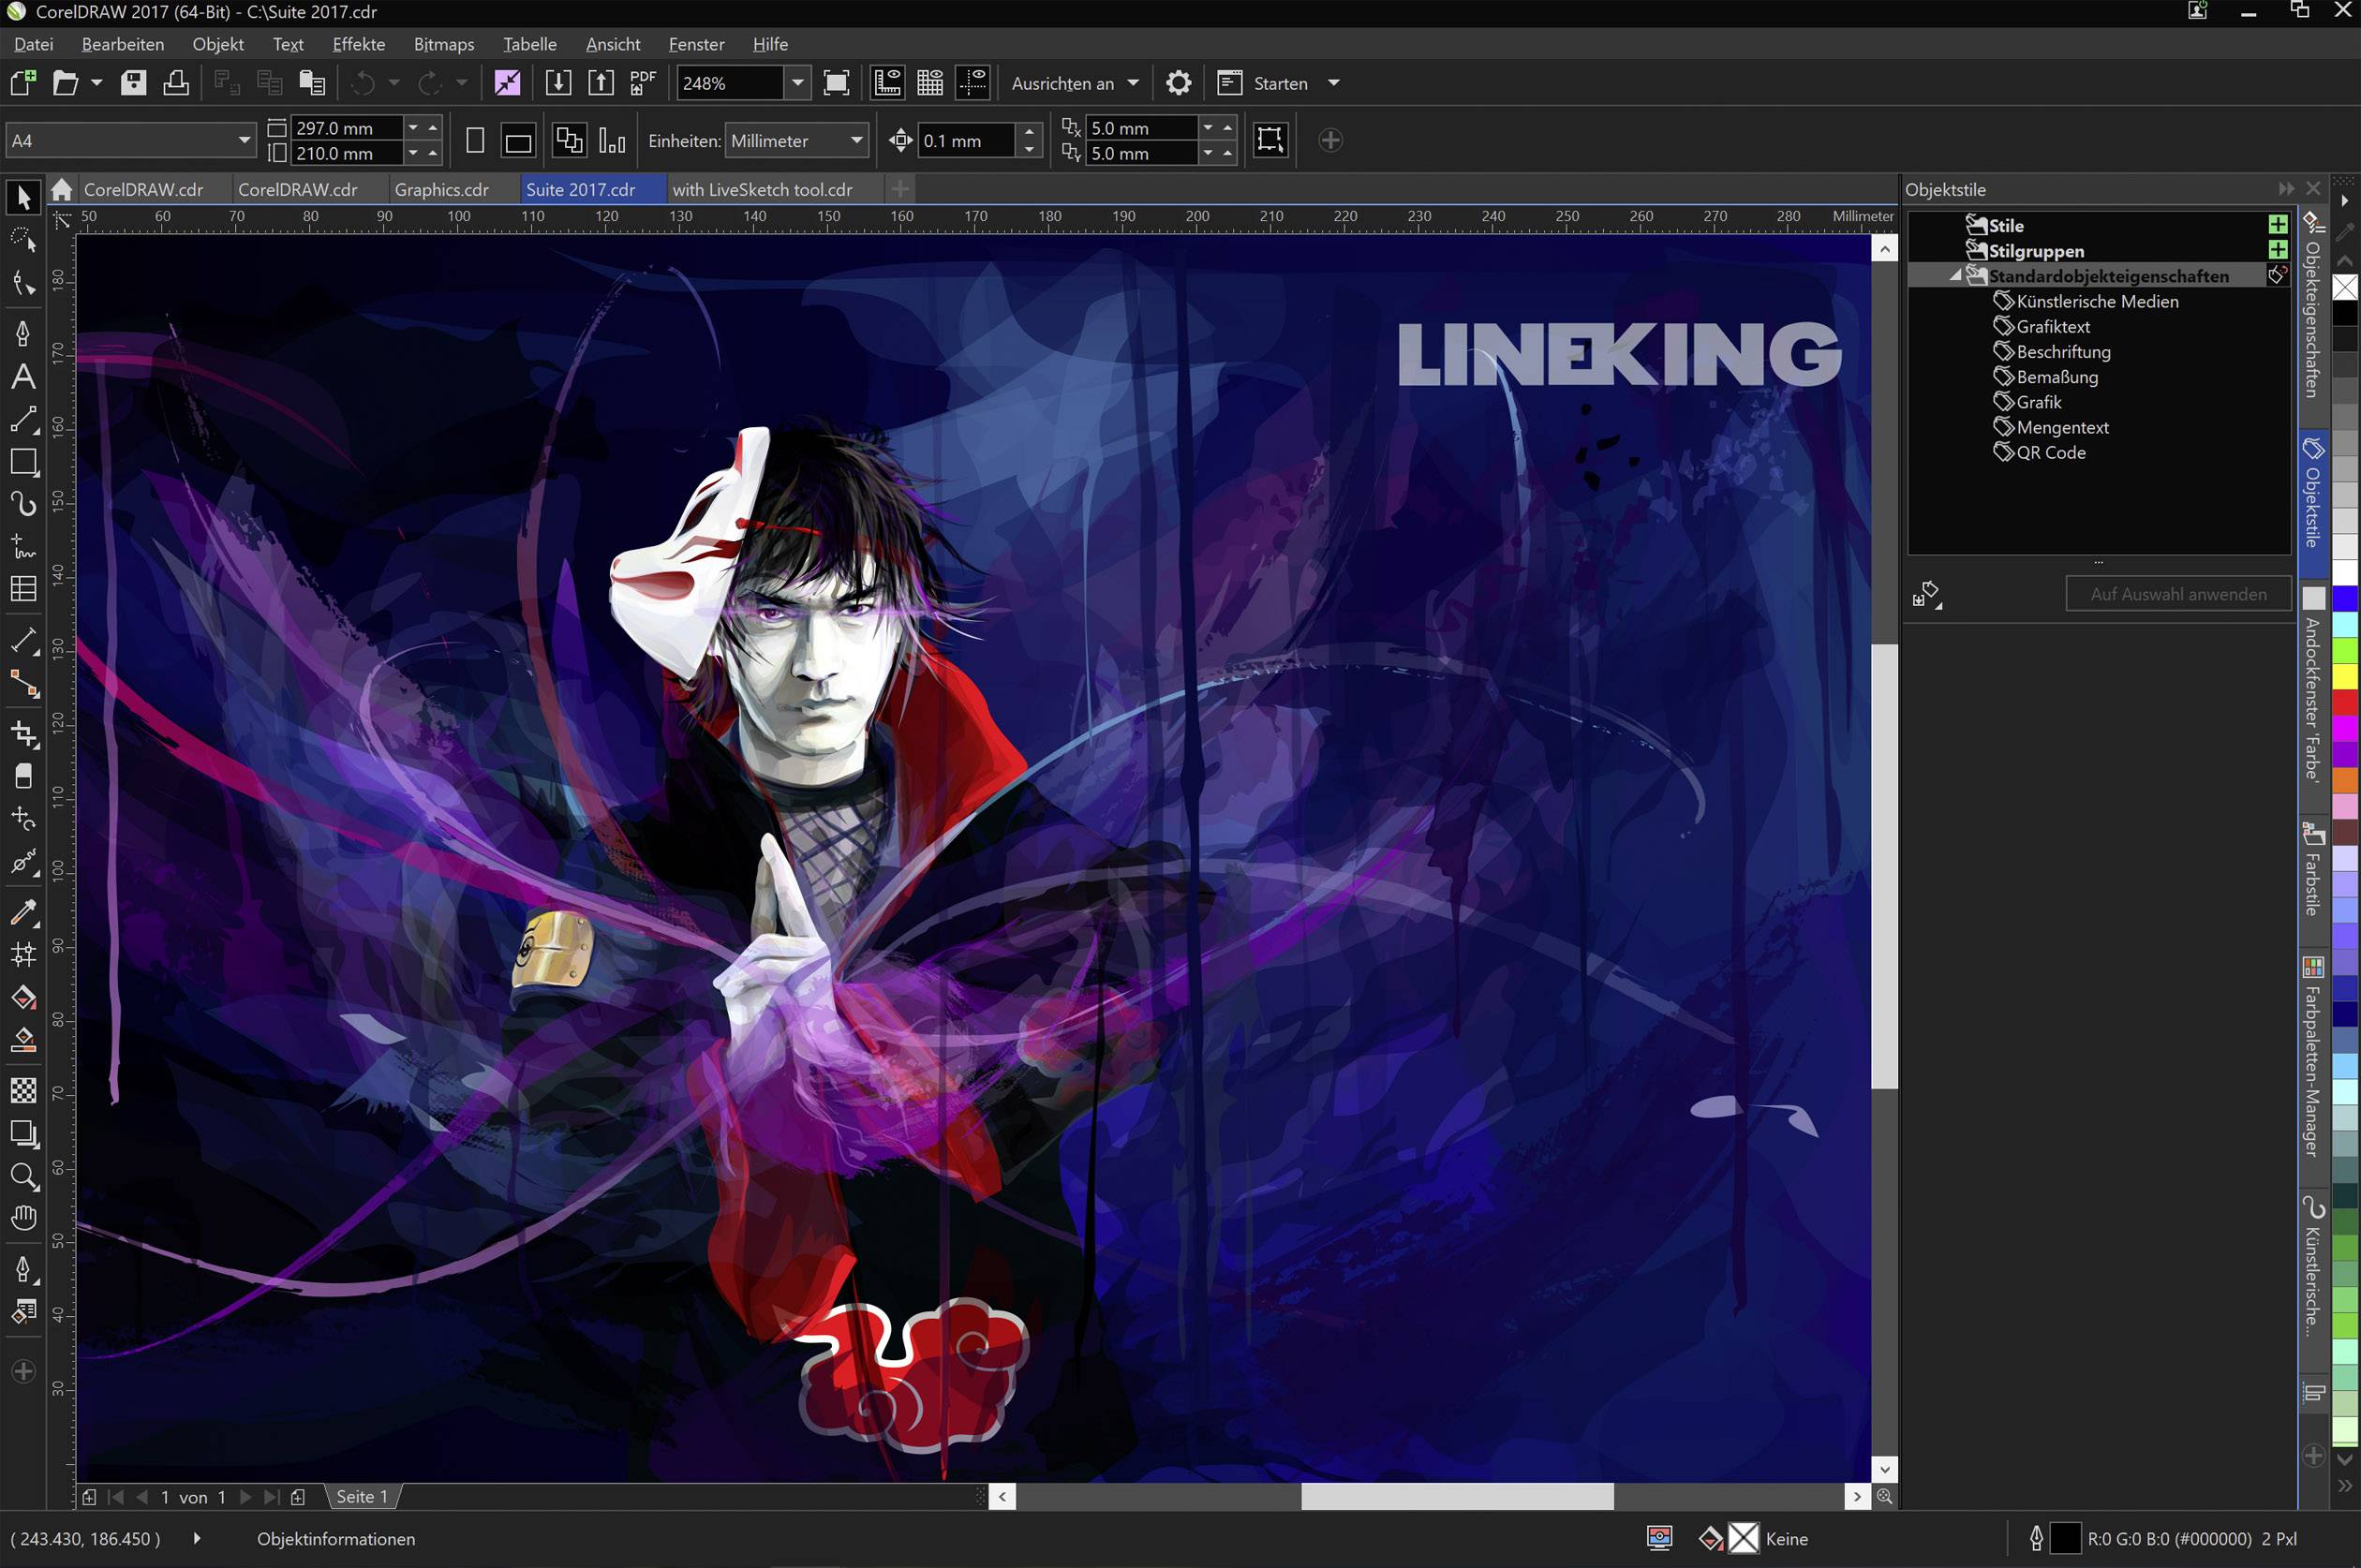
Task: Add new group with Stilgruppen plus button
Action: [2277, 250]
